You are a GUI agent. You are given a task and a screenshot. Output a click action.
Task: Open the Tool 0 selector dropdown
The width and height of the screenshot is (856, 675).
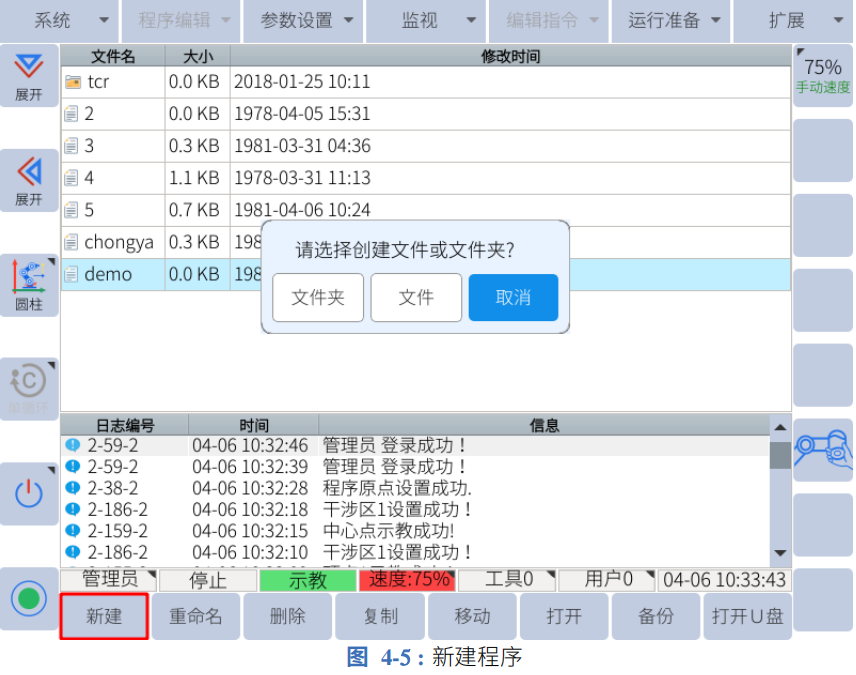pos(508,580)
